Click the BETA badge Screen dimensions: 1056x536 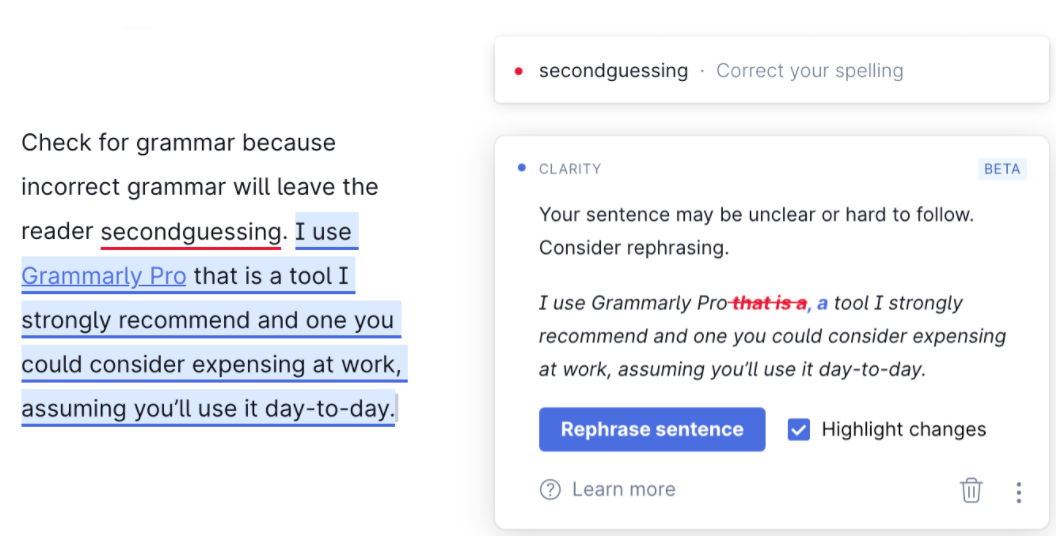click(1002, 169)
